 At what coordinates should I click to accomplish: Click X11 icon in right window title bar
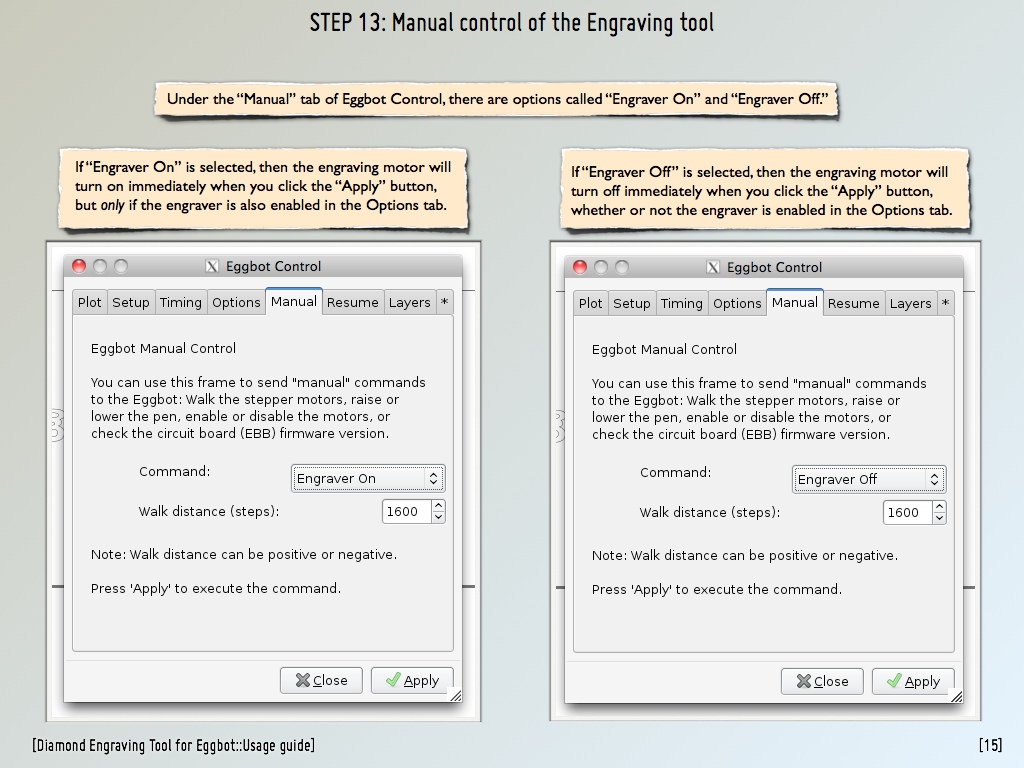pyautogui.click(x=713, y=267)
